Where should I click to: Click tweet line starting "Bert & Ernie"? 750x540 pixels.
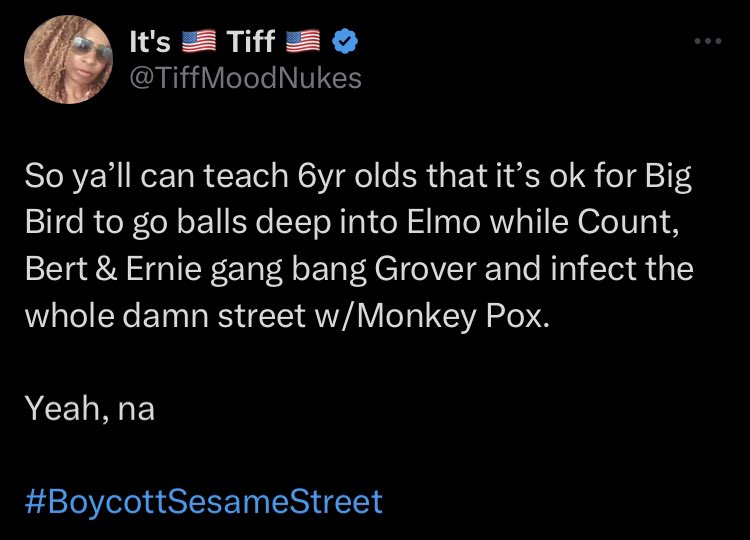point(359,269)
